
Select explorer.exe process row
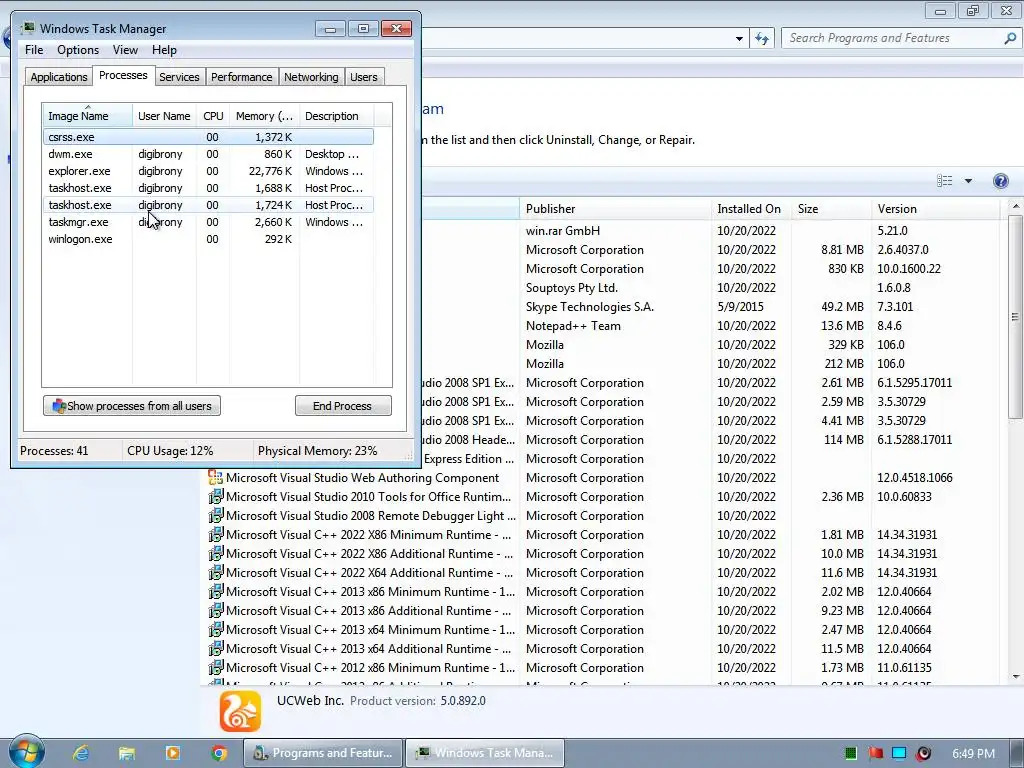(208, 171)
